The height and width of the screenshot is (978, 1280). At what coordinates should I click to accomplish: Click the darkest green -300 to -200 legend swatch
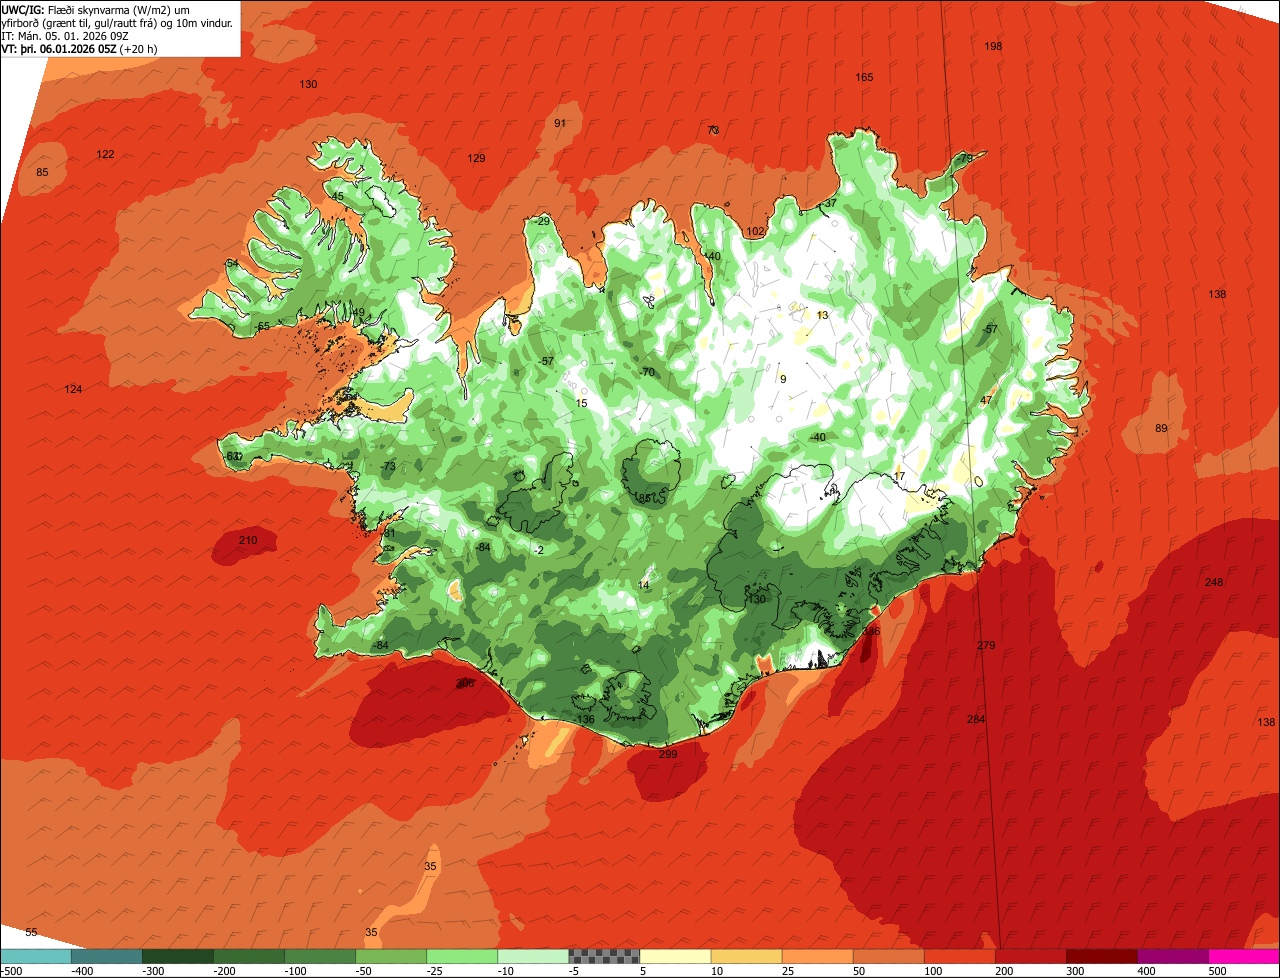click(178, 955)
